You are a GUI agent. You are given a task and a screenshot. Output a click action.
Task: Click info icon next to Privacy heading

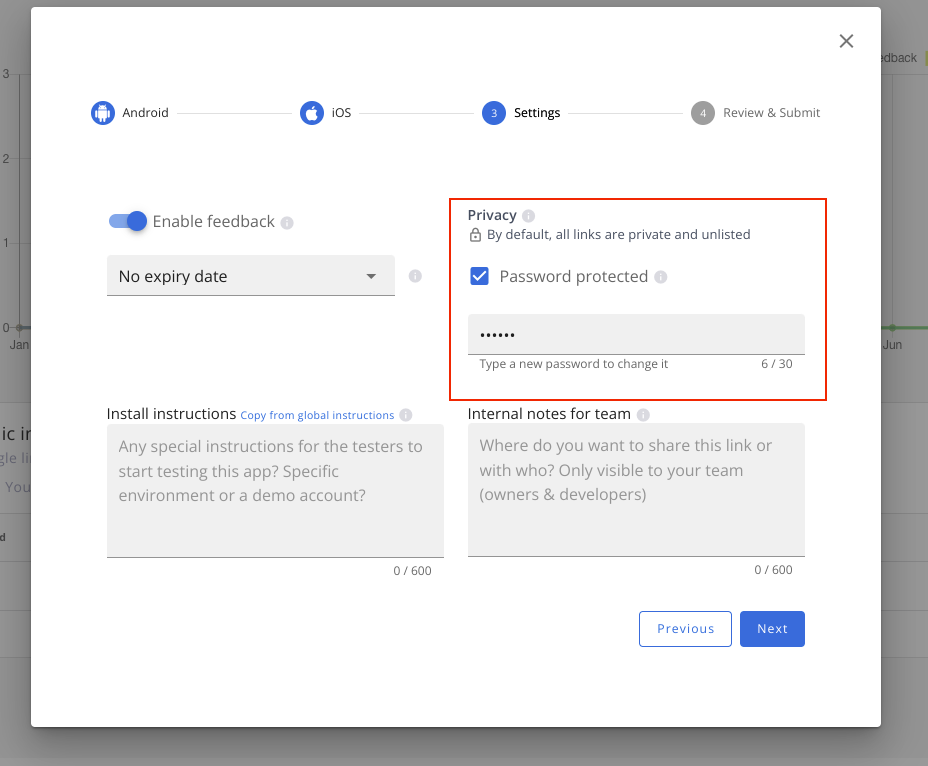tap(529, 216)
